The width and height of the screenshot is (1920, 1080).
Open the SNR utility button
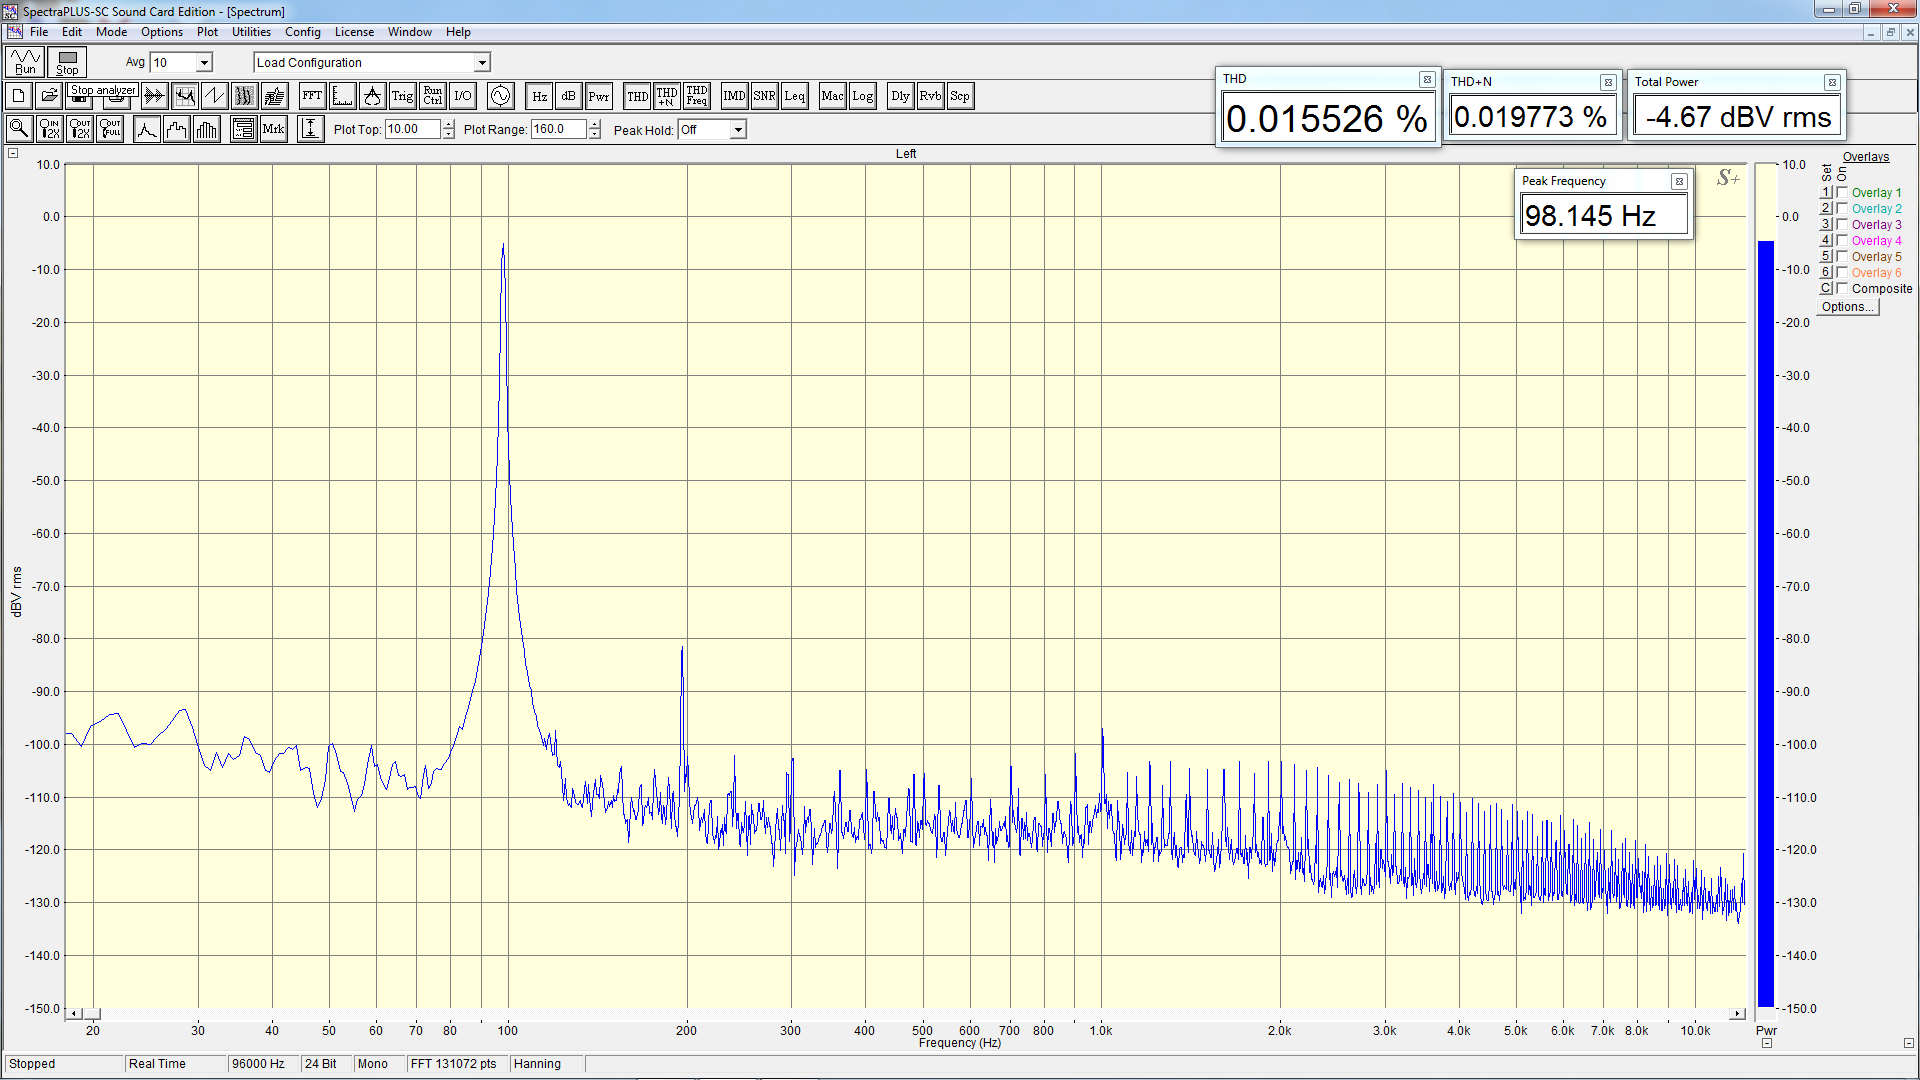coord(764,96)
